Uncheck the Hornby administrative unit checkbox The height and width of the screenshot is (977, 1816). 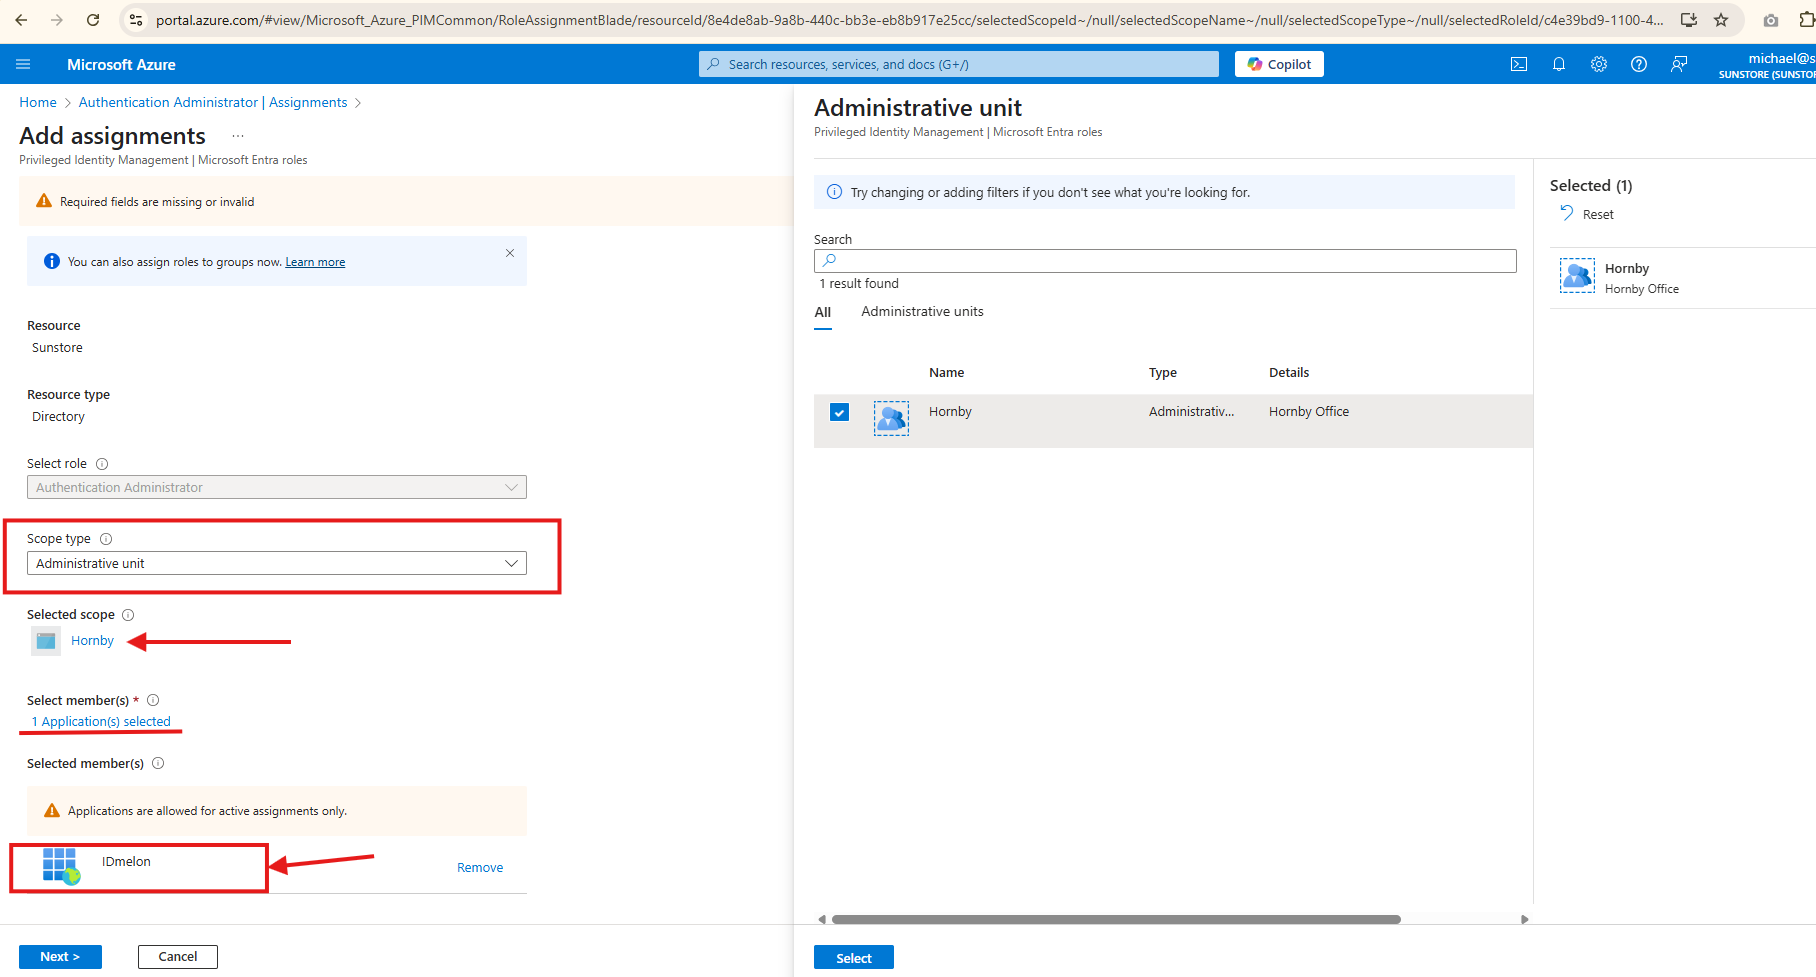pos(840,412)
